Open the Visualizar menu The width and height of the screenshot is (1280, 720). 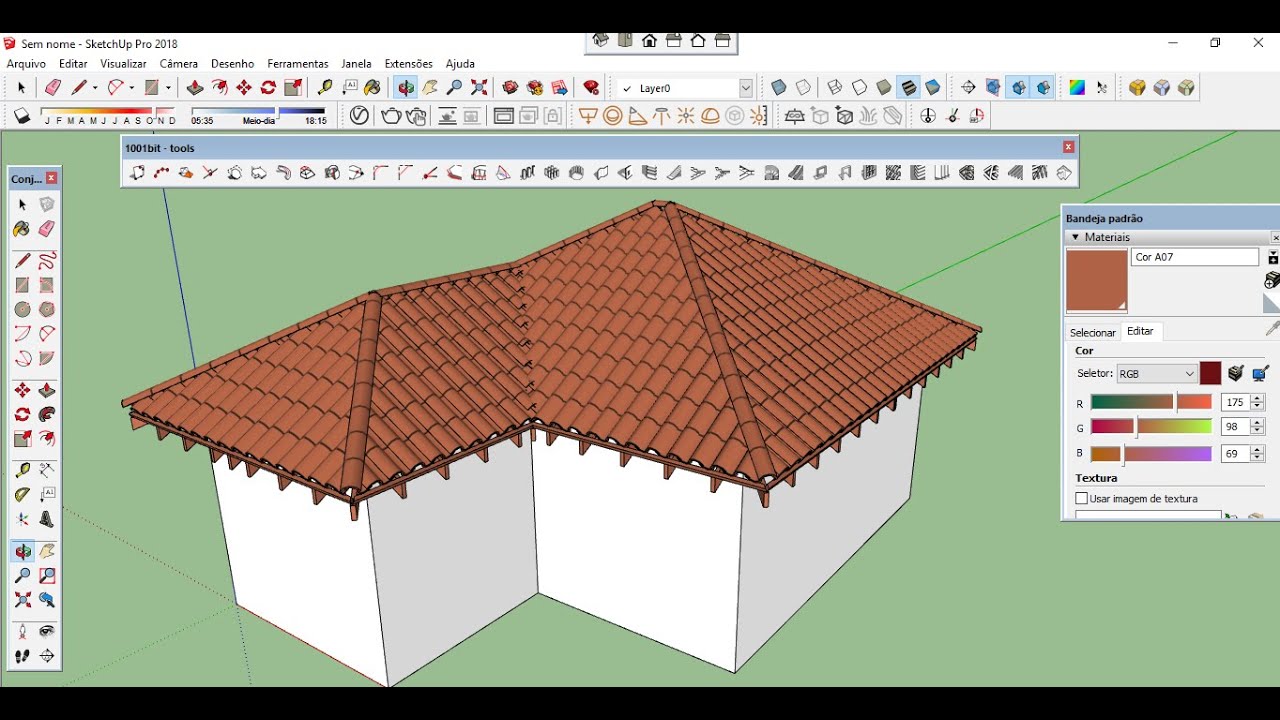pyautogui.click(x=123, y=64)
